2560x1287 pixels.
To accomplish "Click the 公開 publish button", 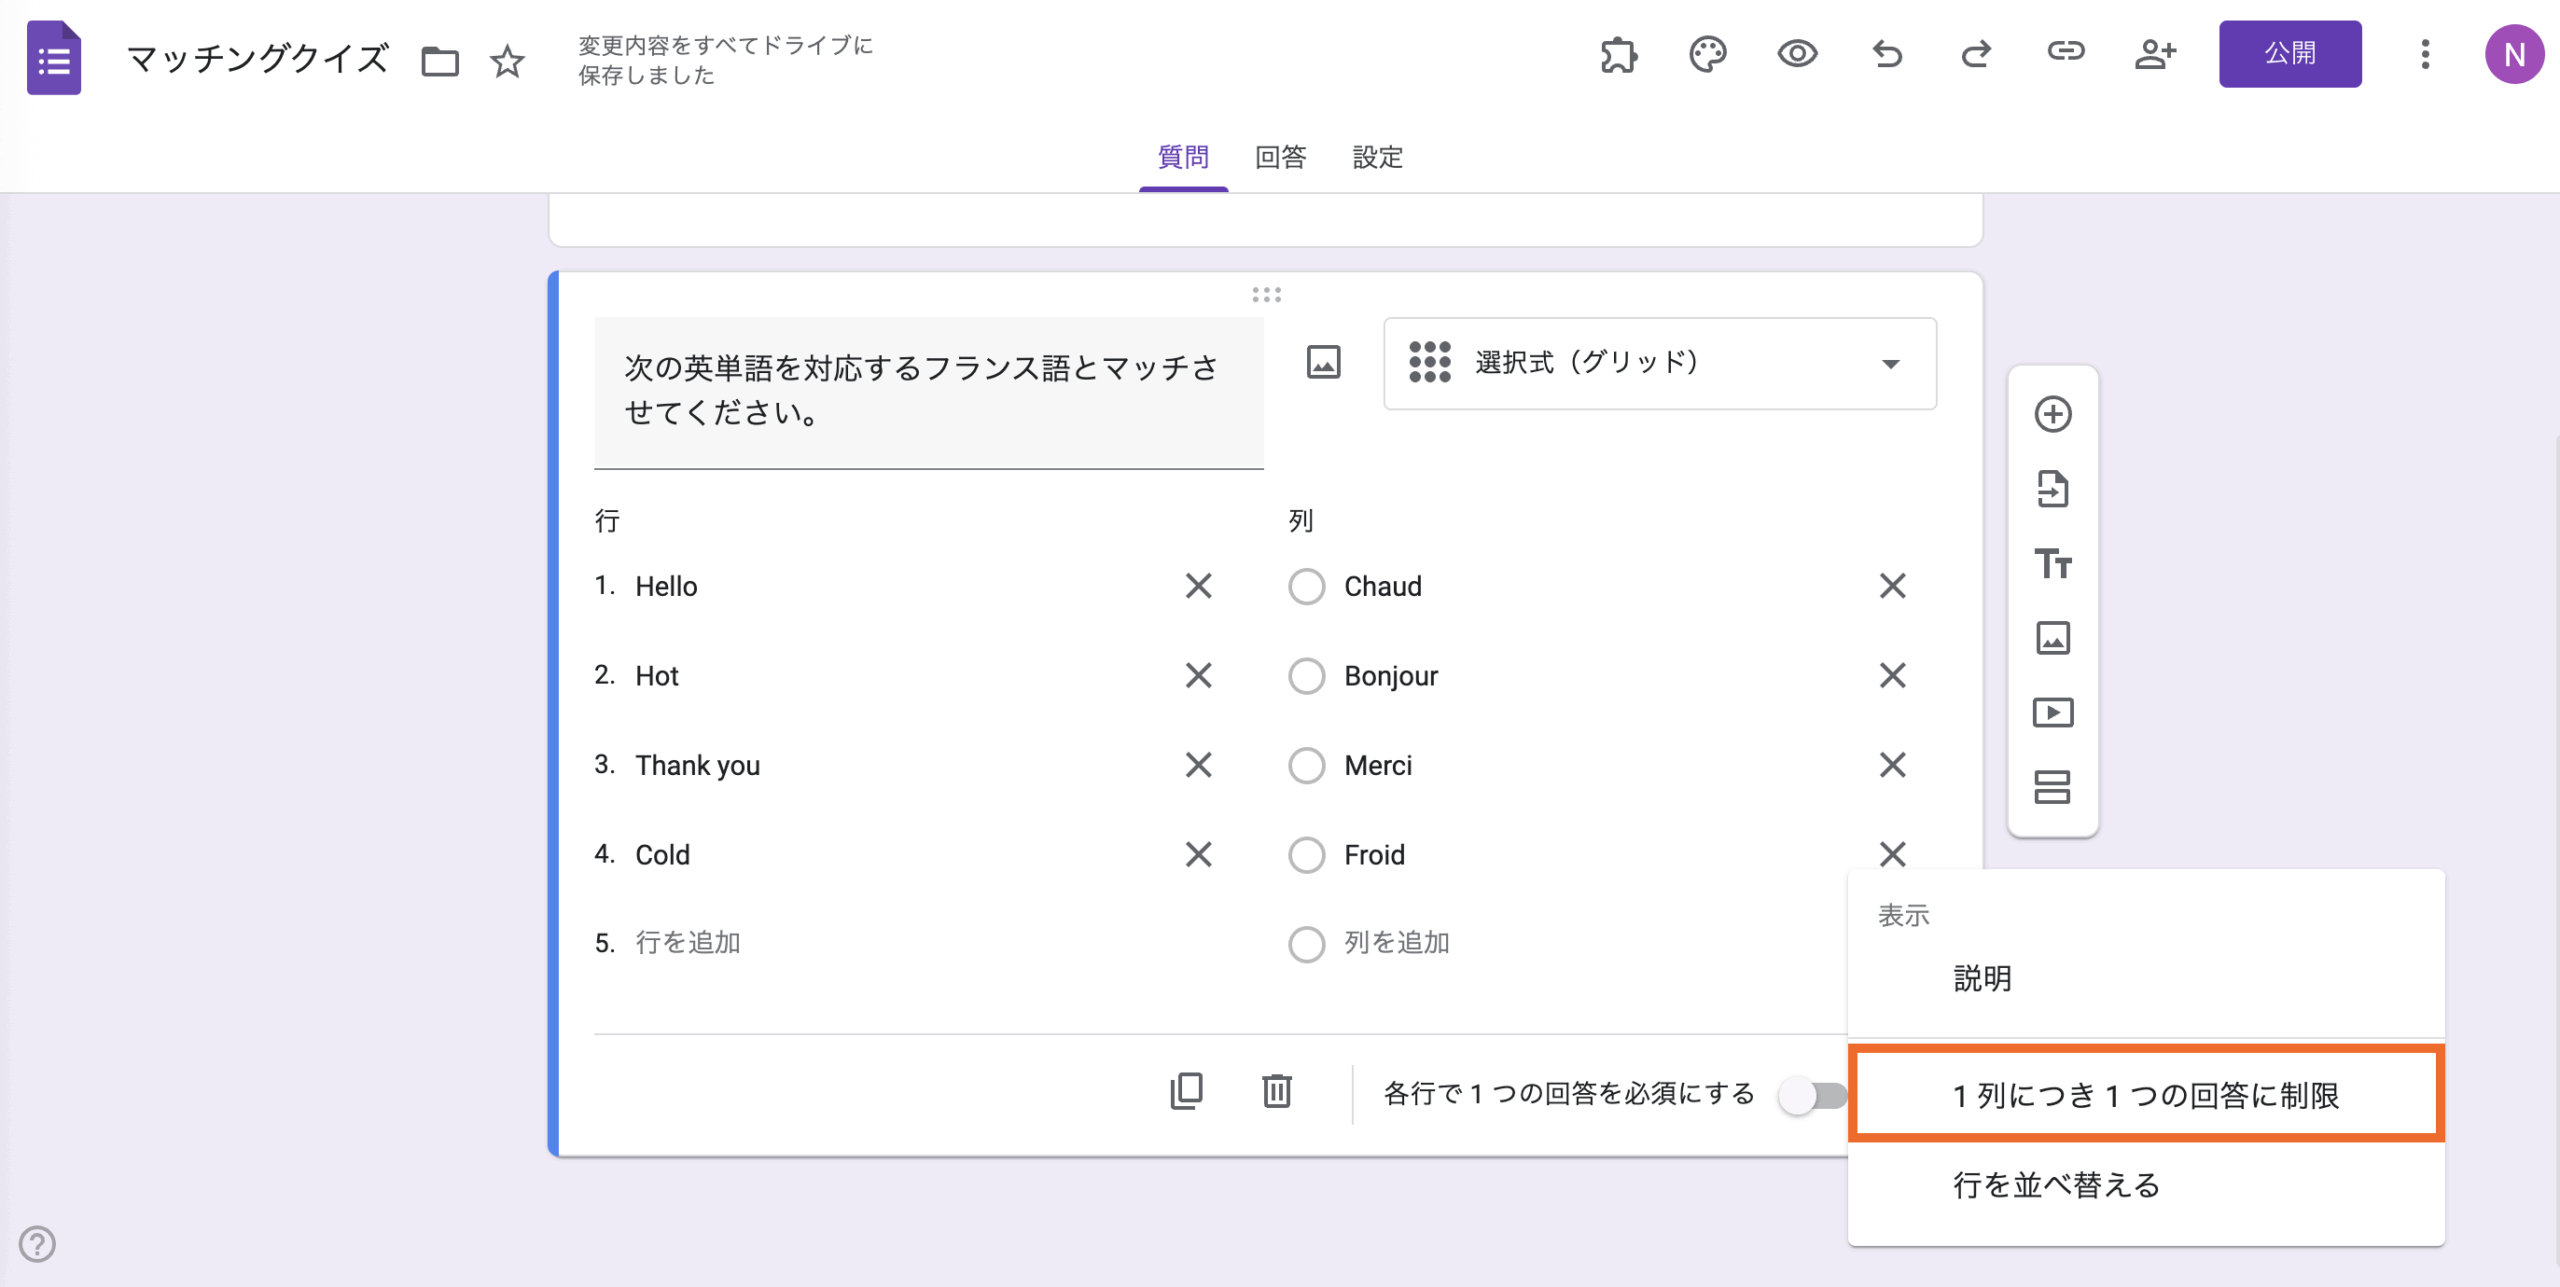I will 2290,54.
